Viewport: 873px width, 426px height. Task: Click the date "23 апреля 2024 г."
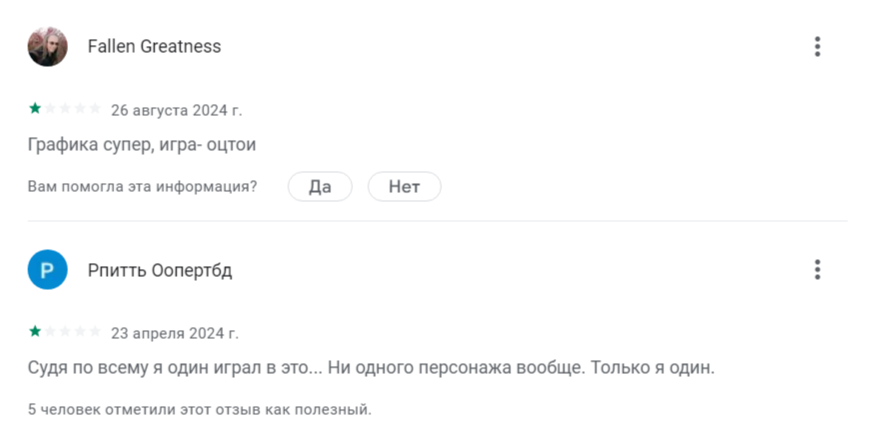point(174,333)
